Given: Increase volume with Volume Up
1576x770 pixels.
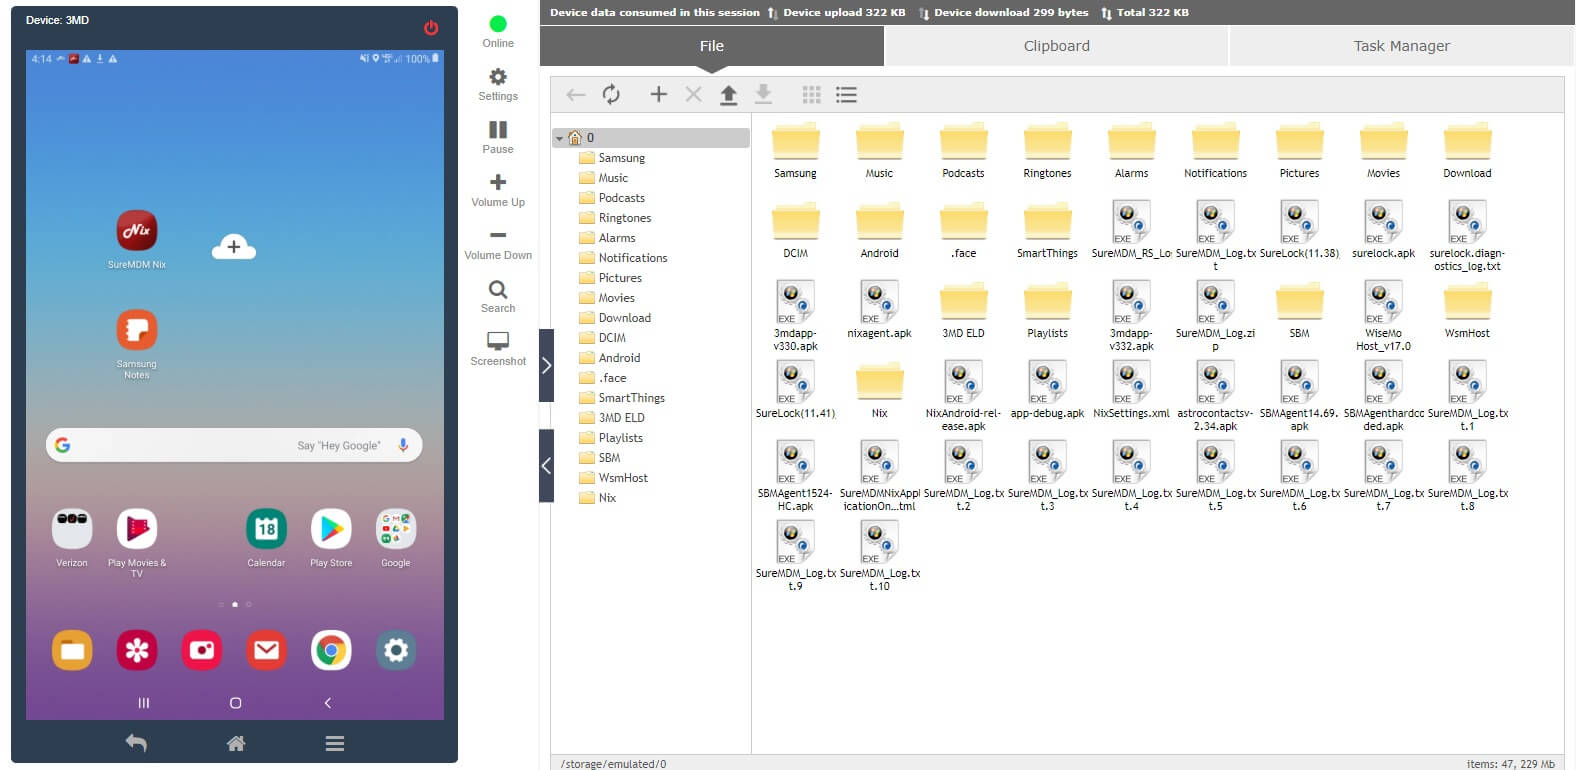Looking at the screenshot, I should pos(498,190).
